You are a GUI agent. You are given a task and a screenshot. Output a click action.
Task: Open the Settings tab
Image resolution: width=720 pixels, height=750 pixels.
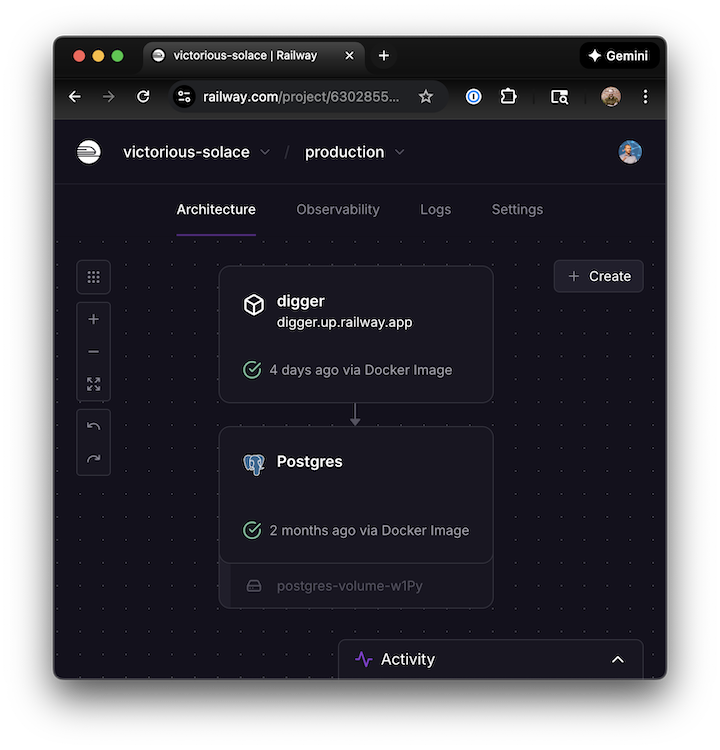517,210
